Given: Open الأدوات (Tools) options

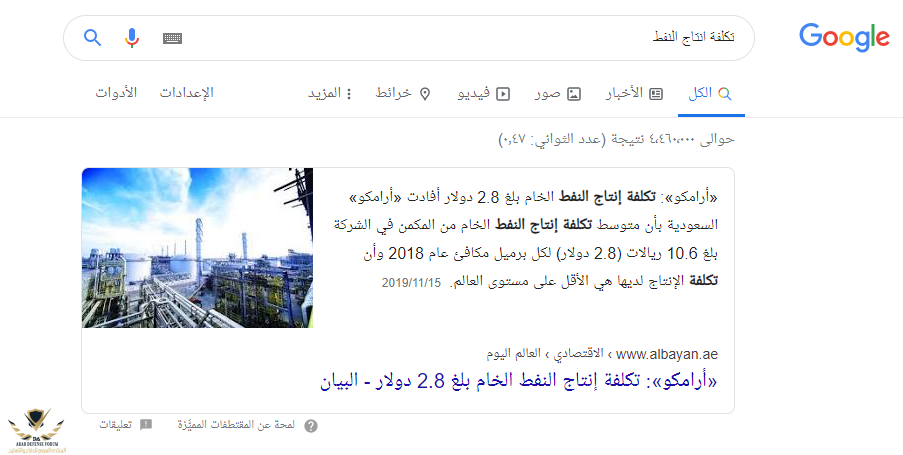Looking at the screenshot, I should [116, 93].
